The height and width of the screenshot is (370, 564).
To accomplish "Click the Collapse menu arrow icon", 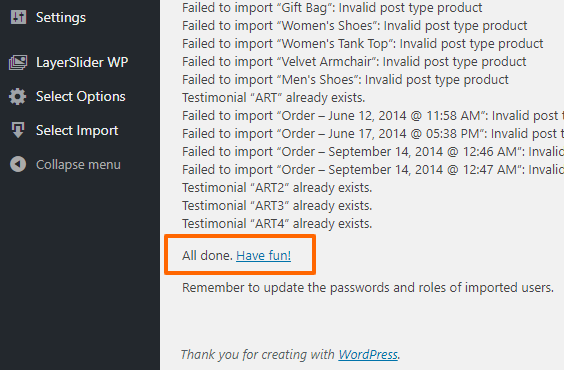I will [18, 164].
